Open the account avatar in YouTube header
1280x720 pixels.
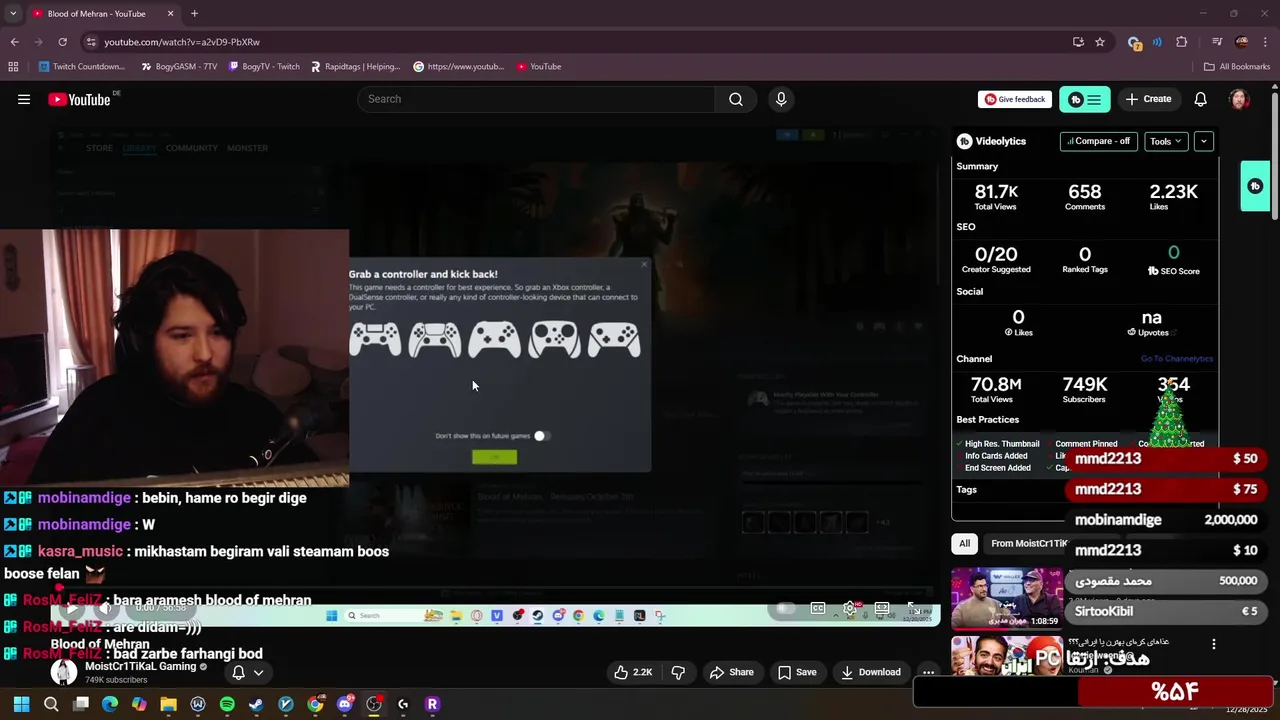click(1239, 99)
